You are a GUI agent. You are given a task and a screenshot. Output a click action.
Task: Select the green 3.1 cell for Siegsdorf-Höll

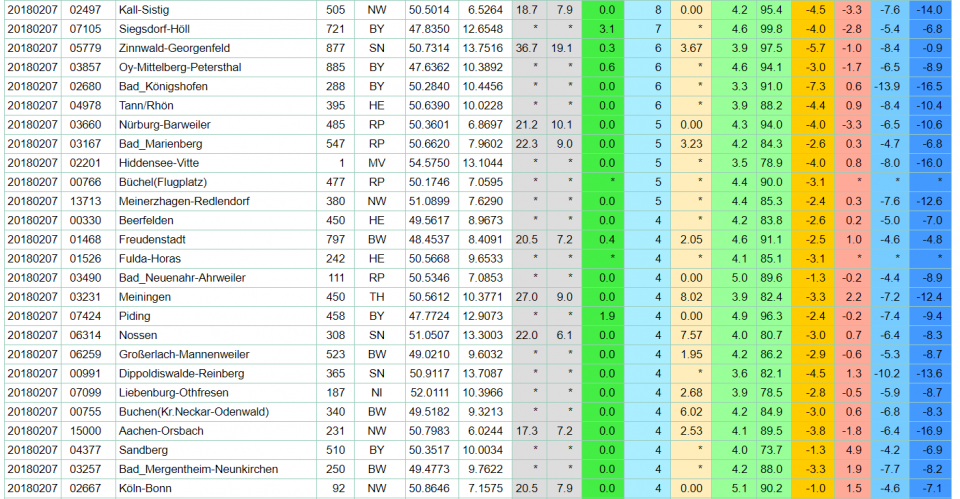607,28
